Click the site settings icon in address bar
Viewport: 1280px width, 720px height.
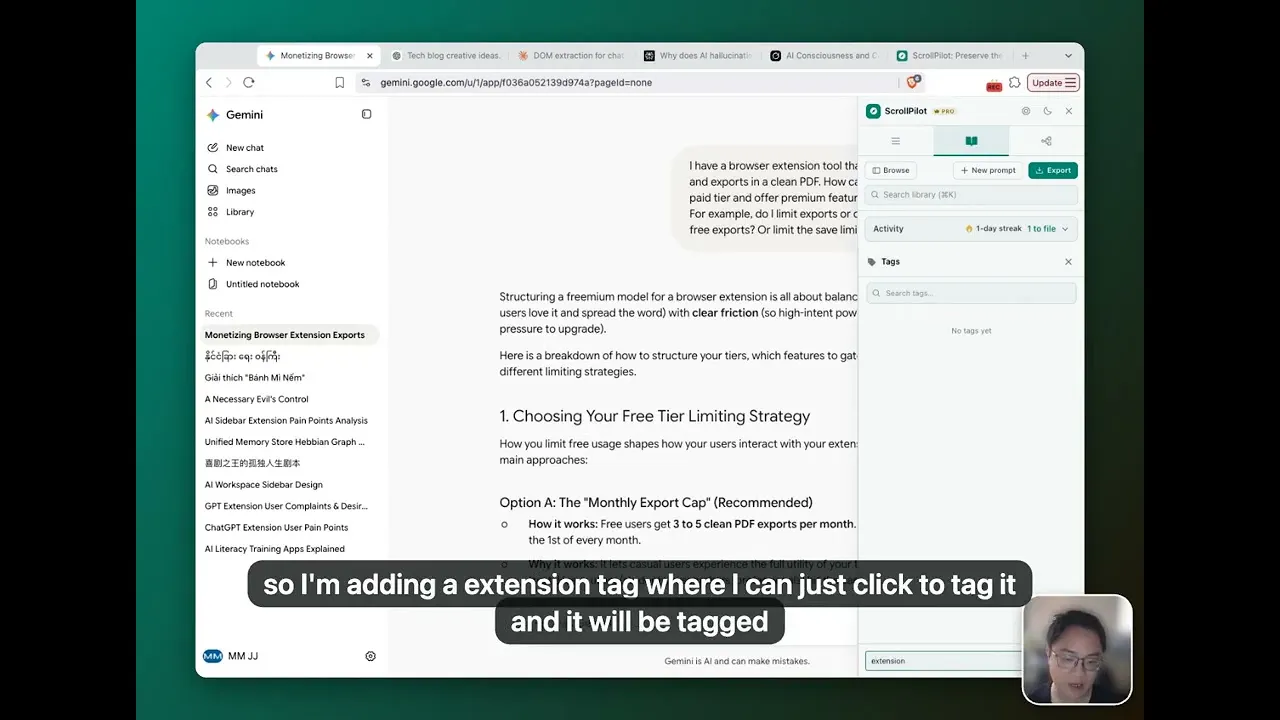click(x=366, y=83)
